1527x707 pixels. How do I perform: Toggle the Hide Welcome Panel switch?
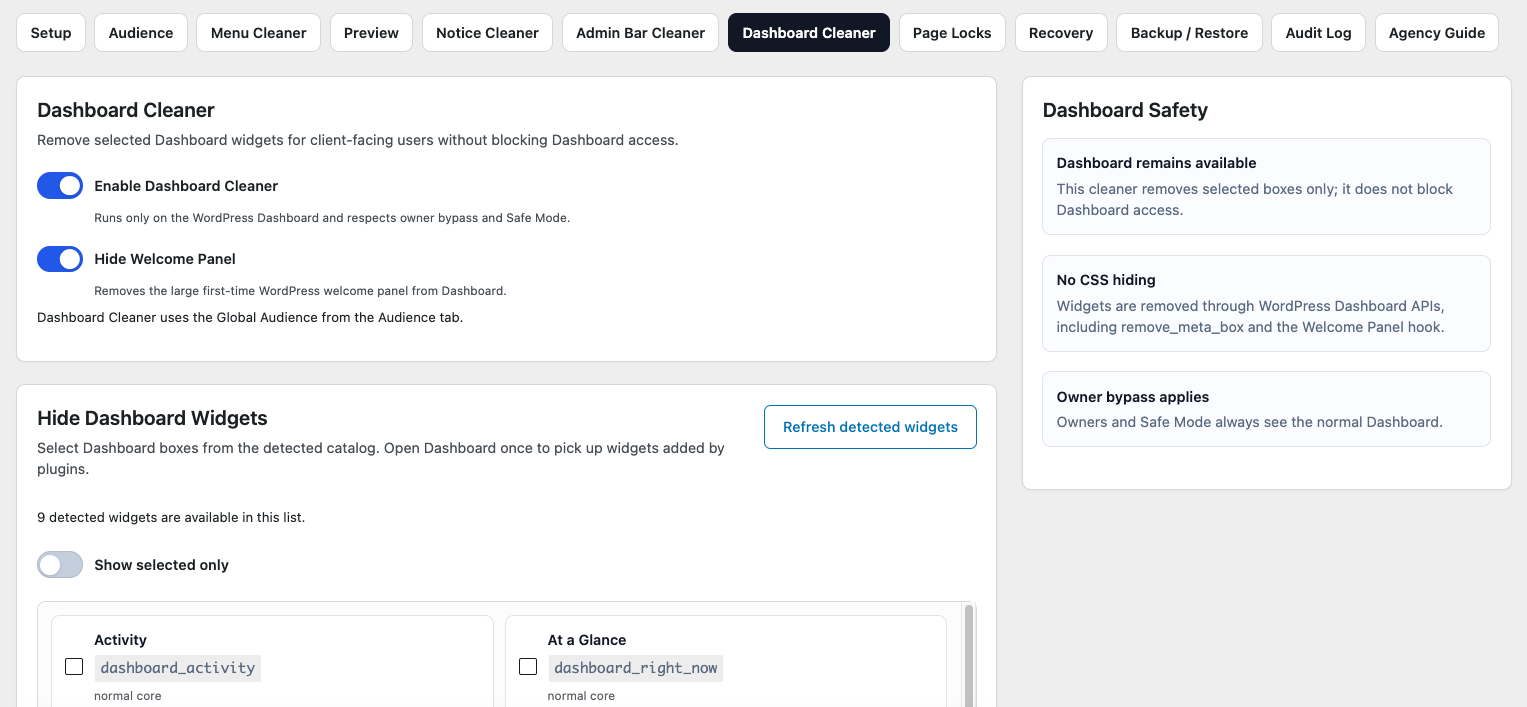(60, 259)
